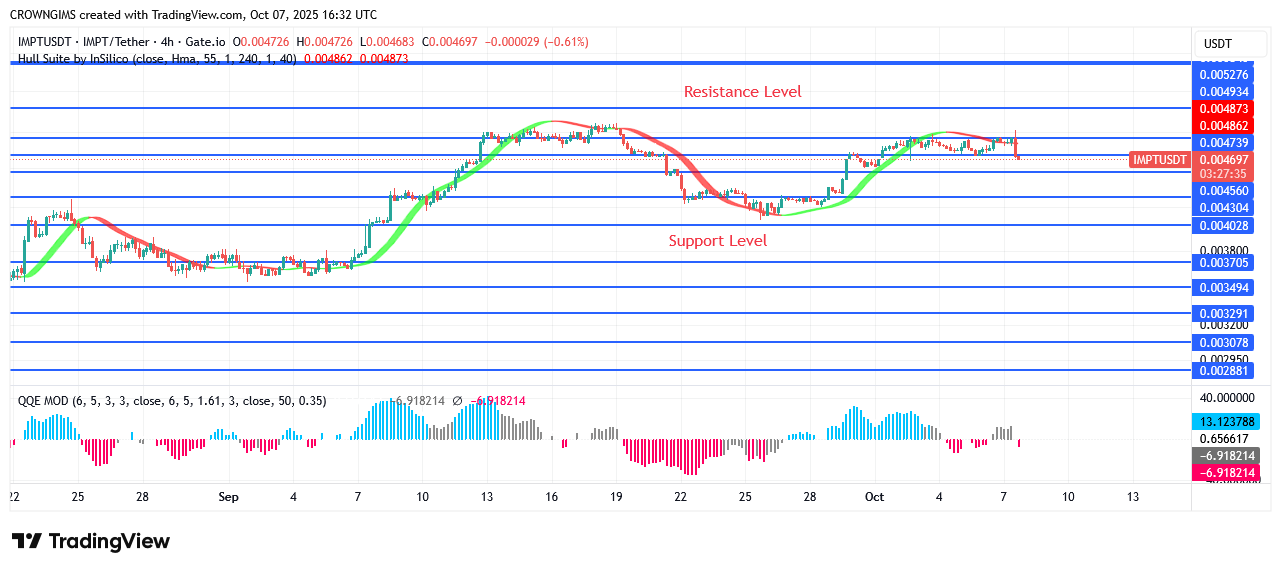Viewport: 1281px width, 571px height.
Task: Click the close value C0.004697 in header
Action: [x=451, y=42]
